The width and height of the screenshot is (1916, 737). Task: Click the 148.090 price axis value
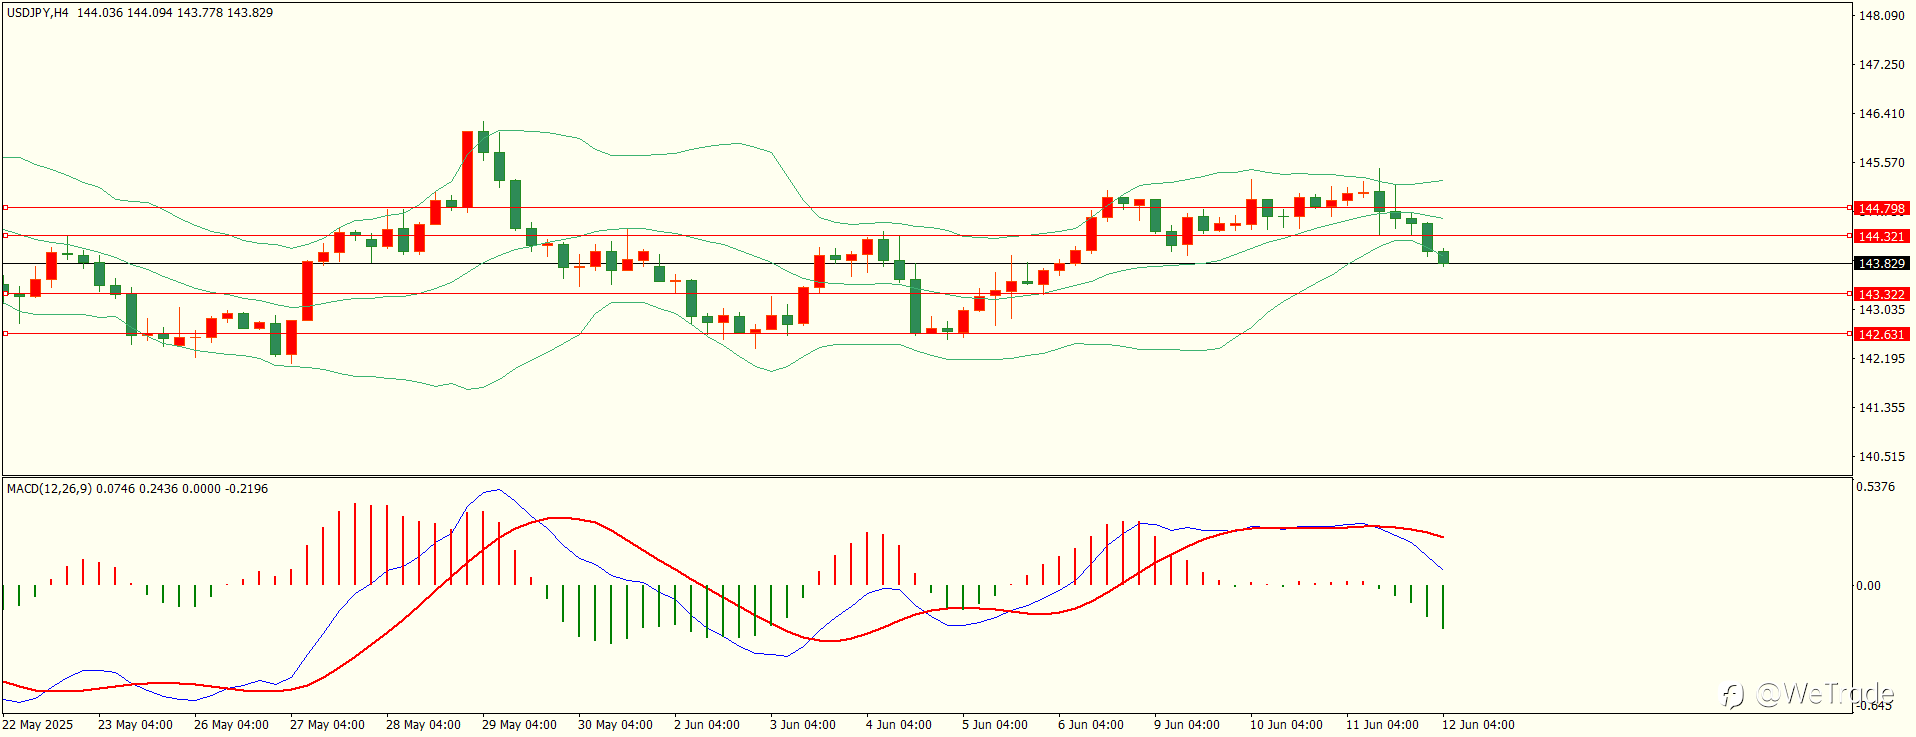pos(1881,16)
